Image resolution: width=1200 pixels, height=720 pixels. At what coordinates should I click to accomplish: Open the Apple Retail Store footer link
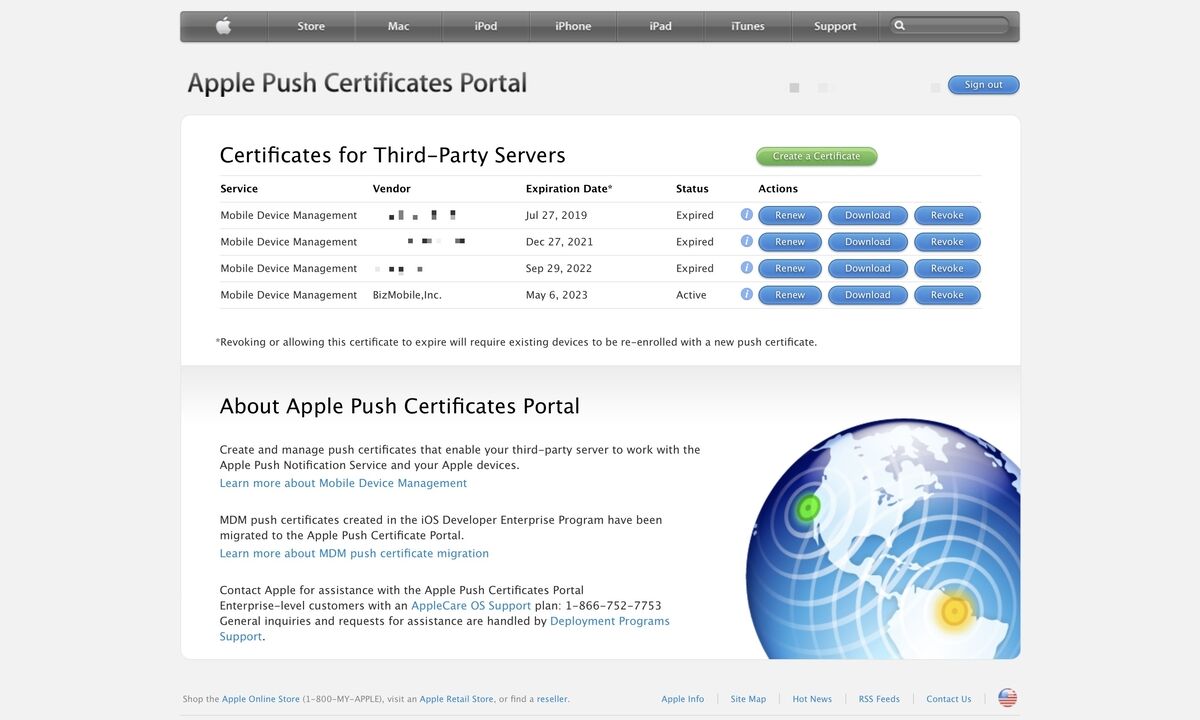pos(457,699)
